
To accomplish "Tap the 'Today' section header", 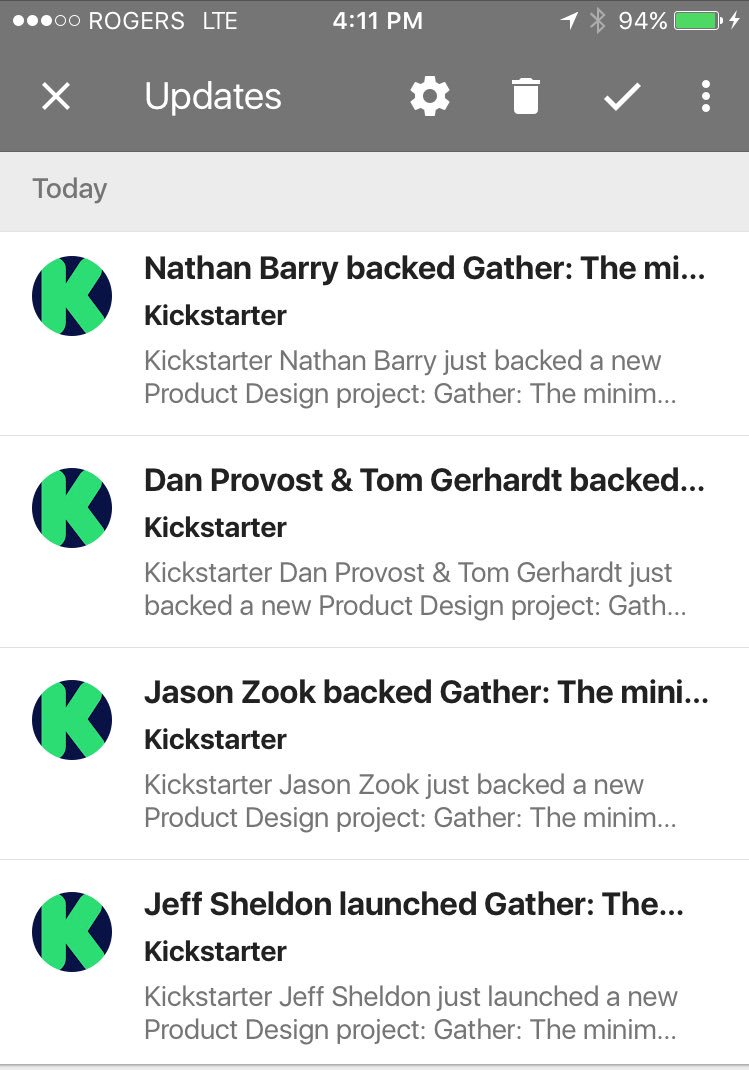I will tap(70, 189).
